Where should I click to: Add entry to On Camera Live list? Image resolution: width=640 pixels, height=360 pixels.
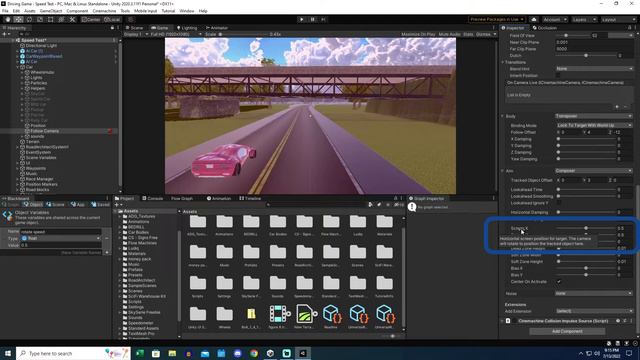[617, 107]
